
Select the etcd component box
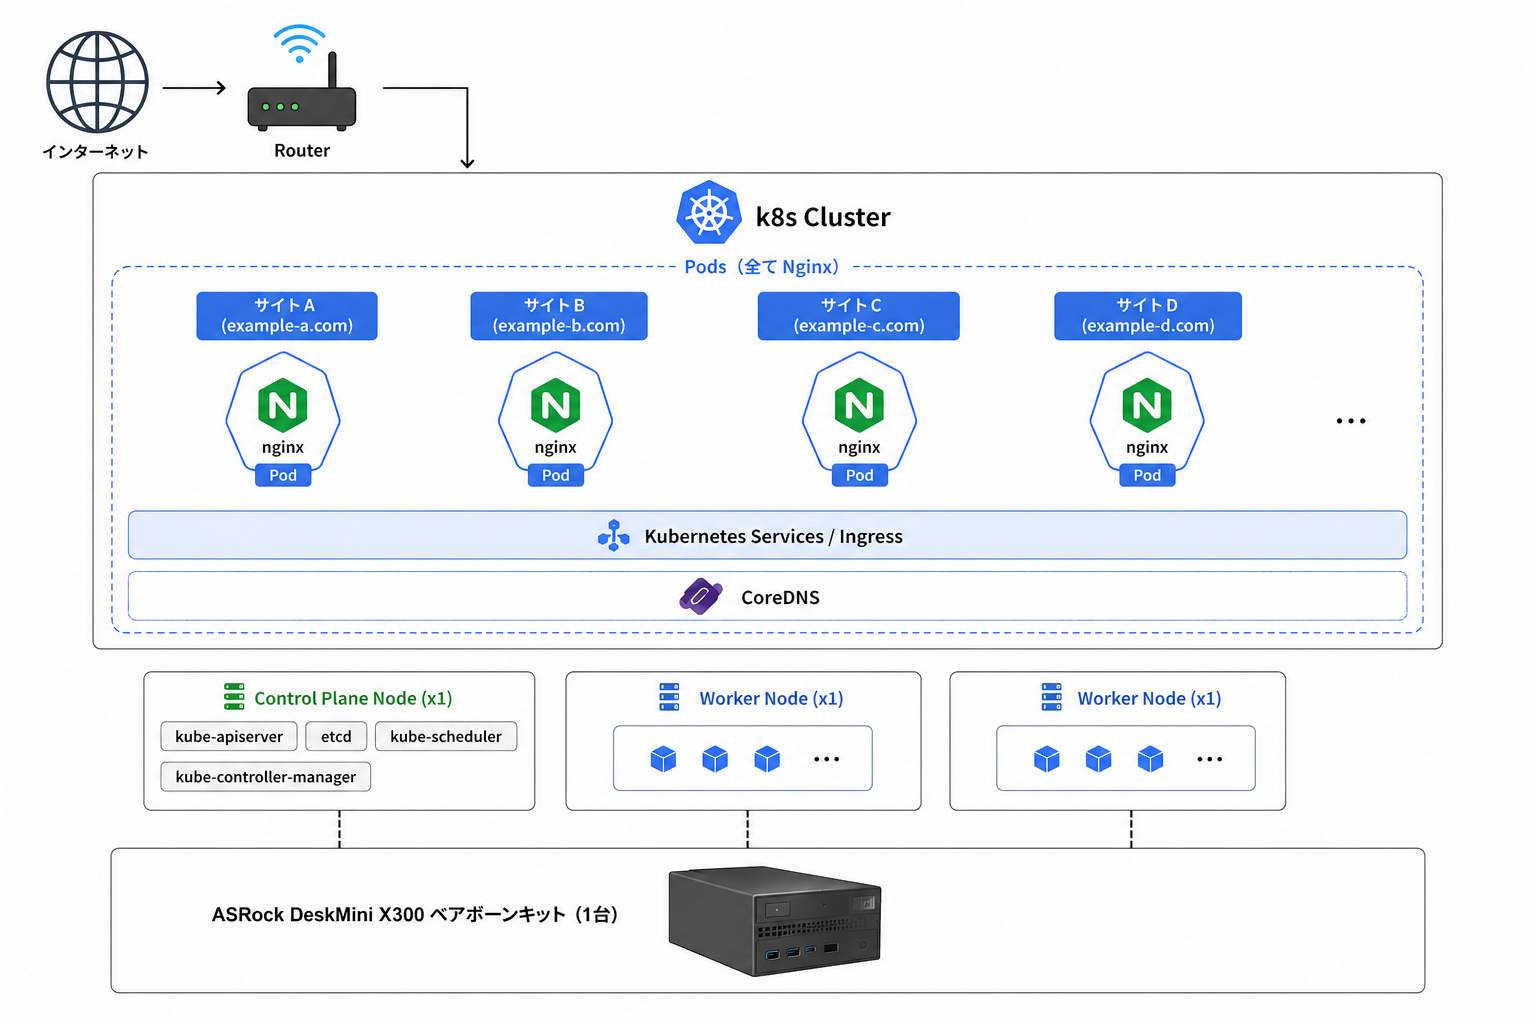[336, 736]
